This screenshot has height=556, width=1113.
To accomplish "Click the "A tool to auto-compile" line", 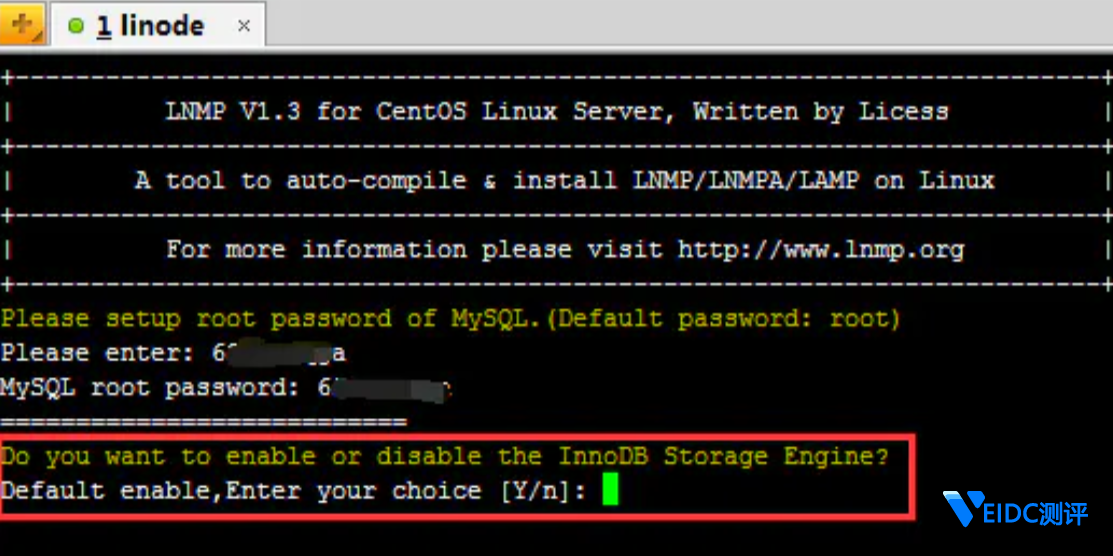I will click(300, 181).
